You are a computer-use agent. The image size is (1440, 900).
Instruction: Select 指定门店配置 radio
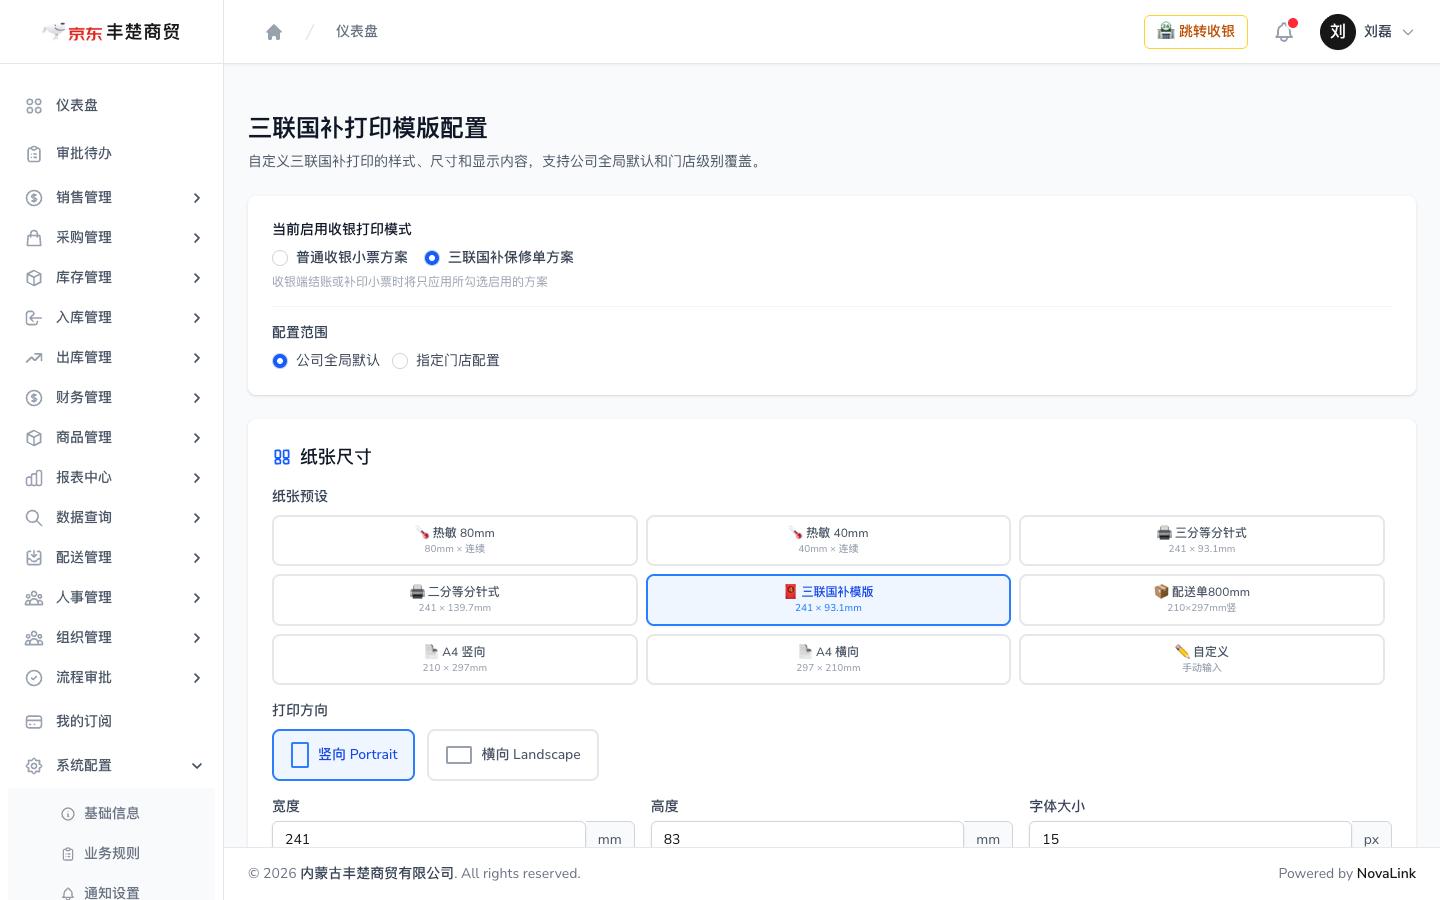point(400,361)
